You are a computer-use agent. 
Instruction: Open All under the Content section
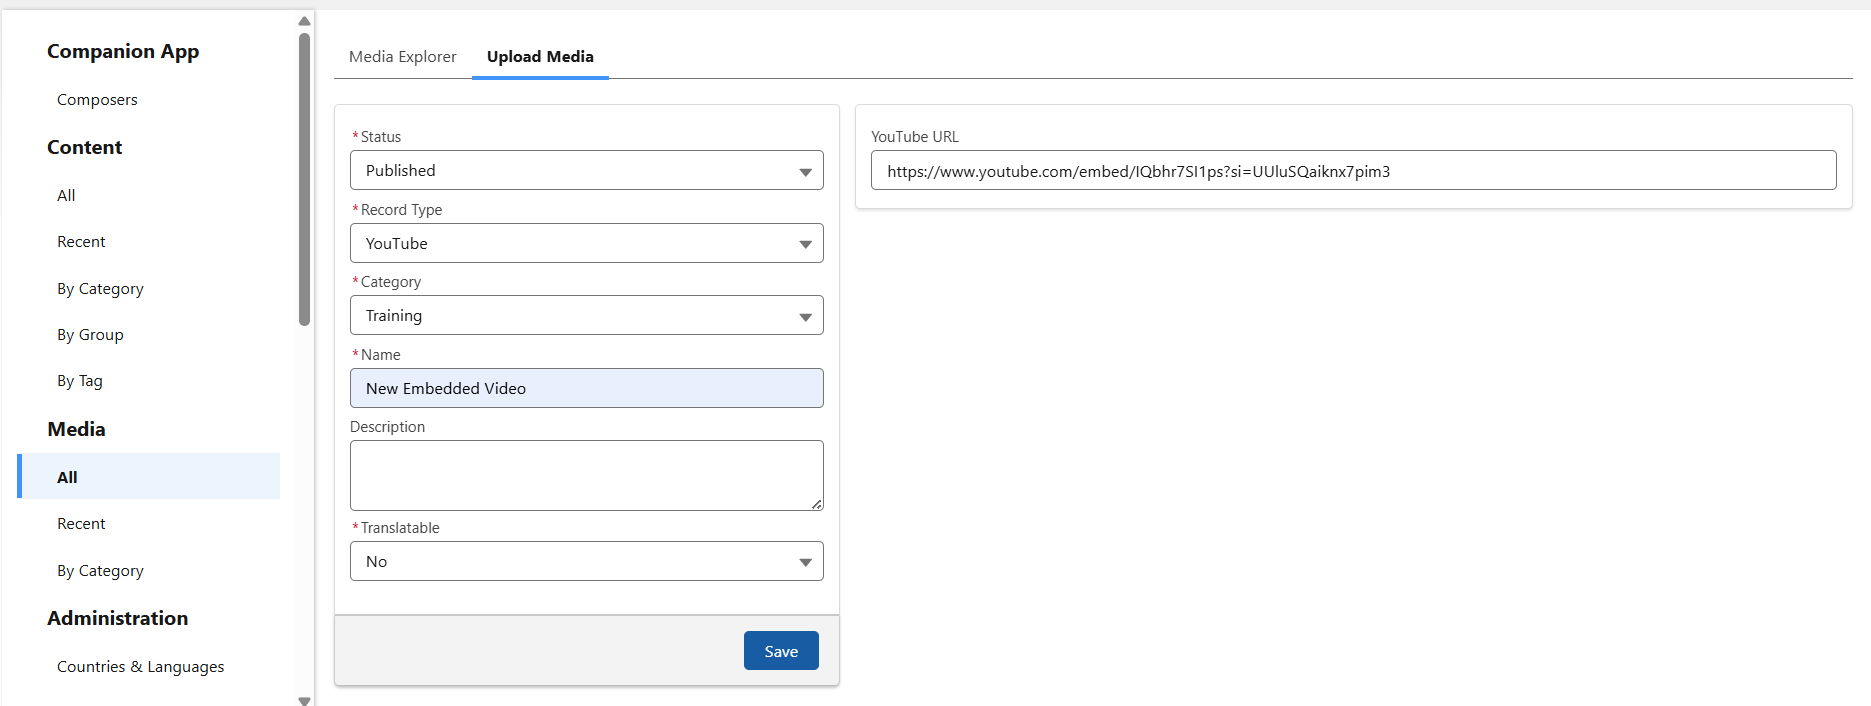click(x=66, y=196)
